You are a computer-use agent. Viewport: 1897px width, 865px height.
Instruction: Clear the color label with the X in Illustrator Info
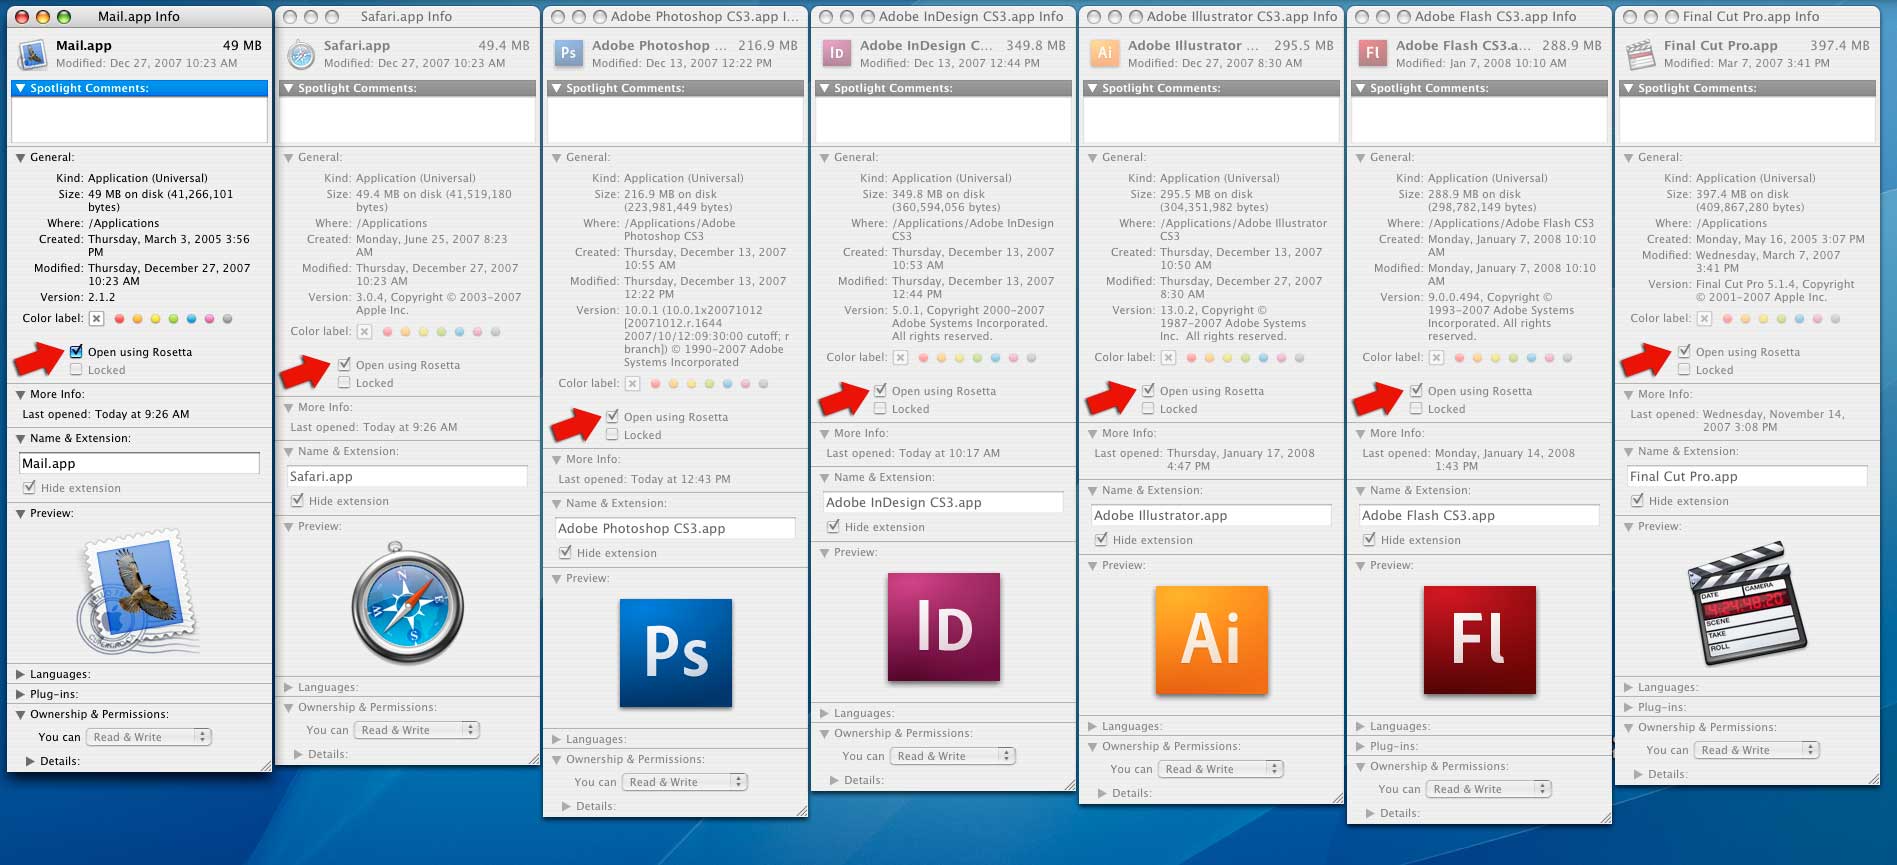[x=1168, y=358]
